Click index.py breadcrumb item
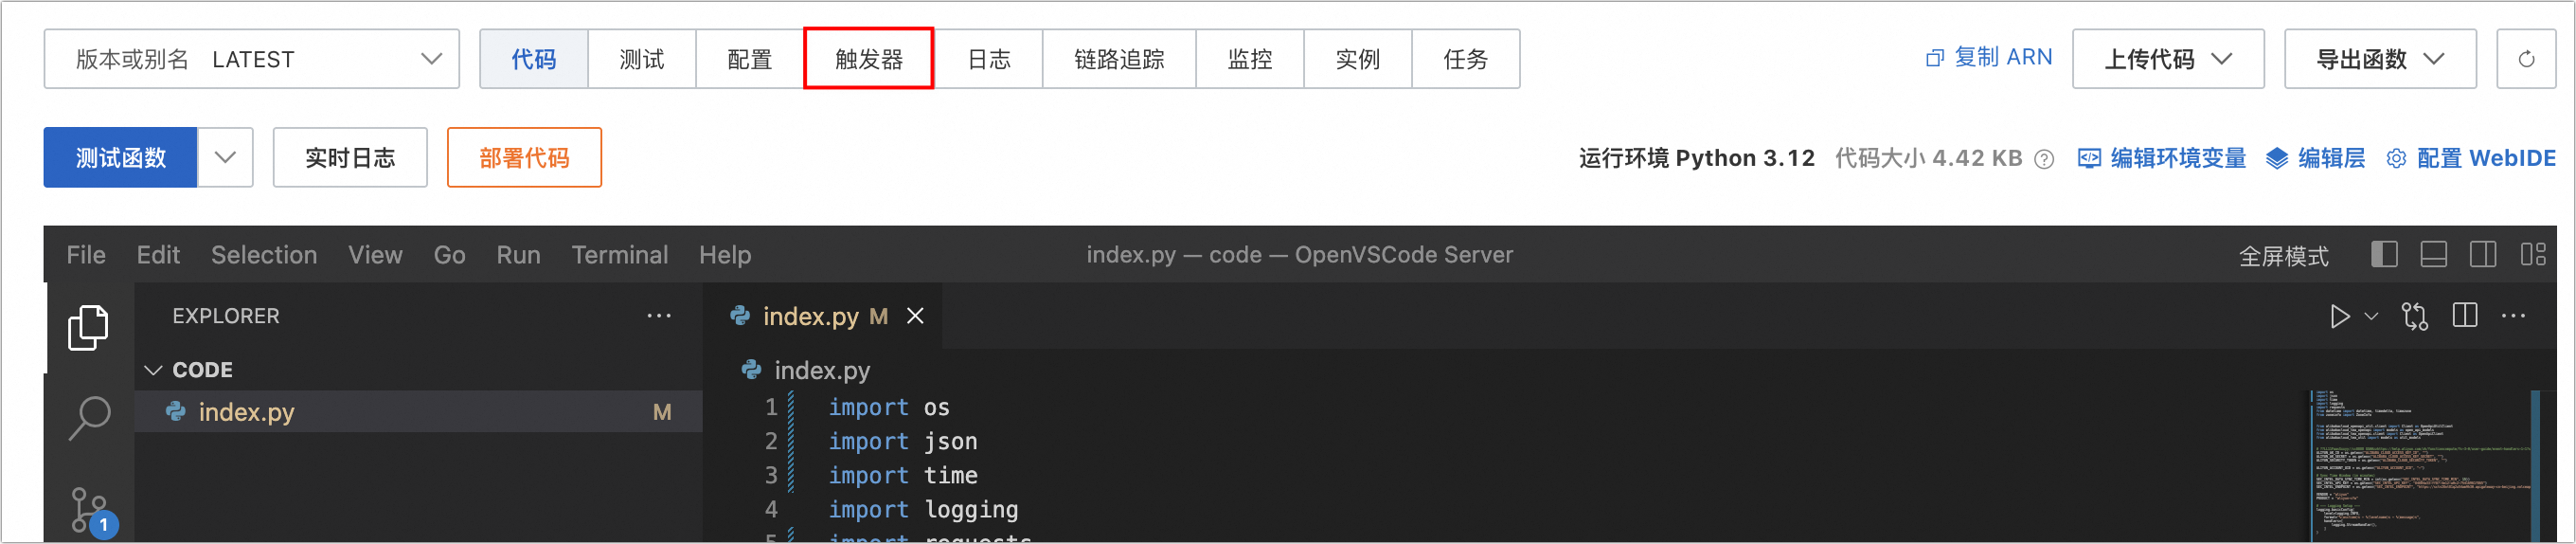 point(822,370)
